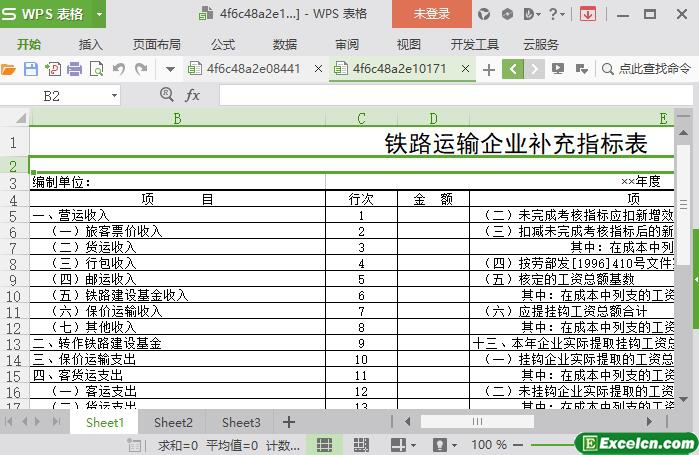Click the 未登录 login button
This screenshot has height=455, width=699.
[x=432, y=14]
